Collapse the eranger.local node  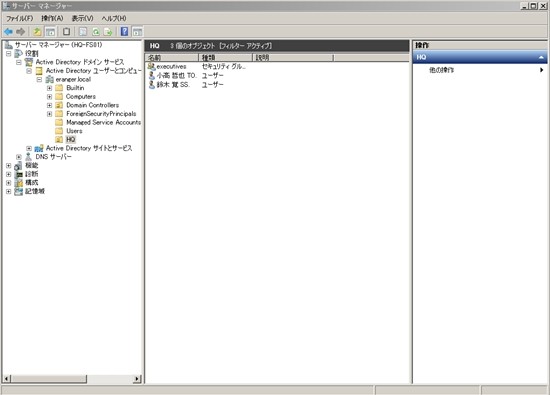pos(39,79)
